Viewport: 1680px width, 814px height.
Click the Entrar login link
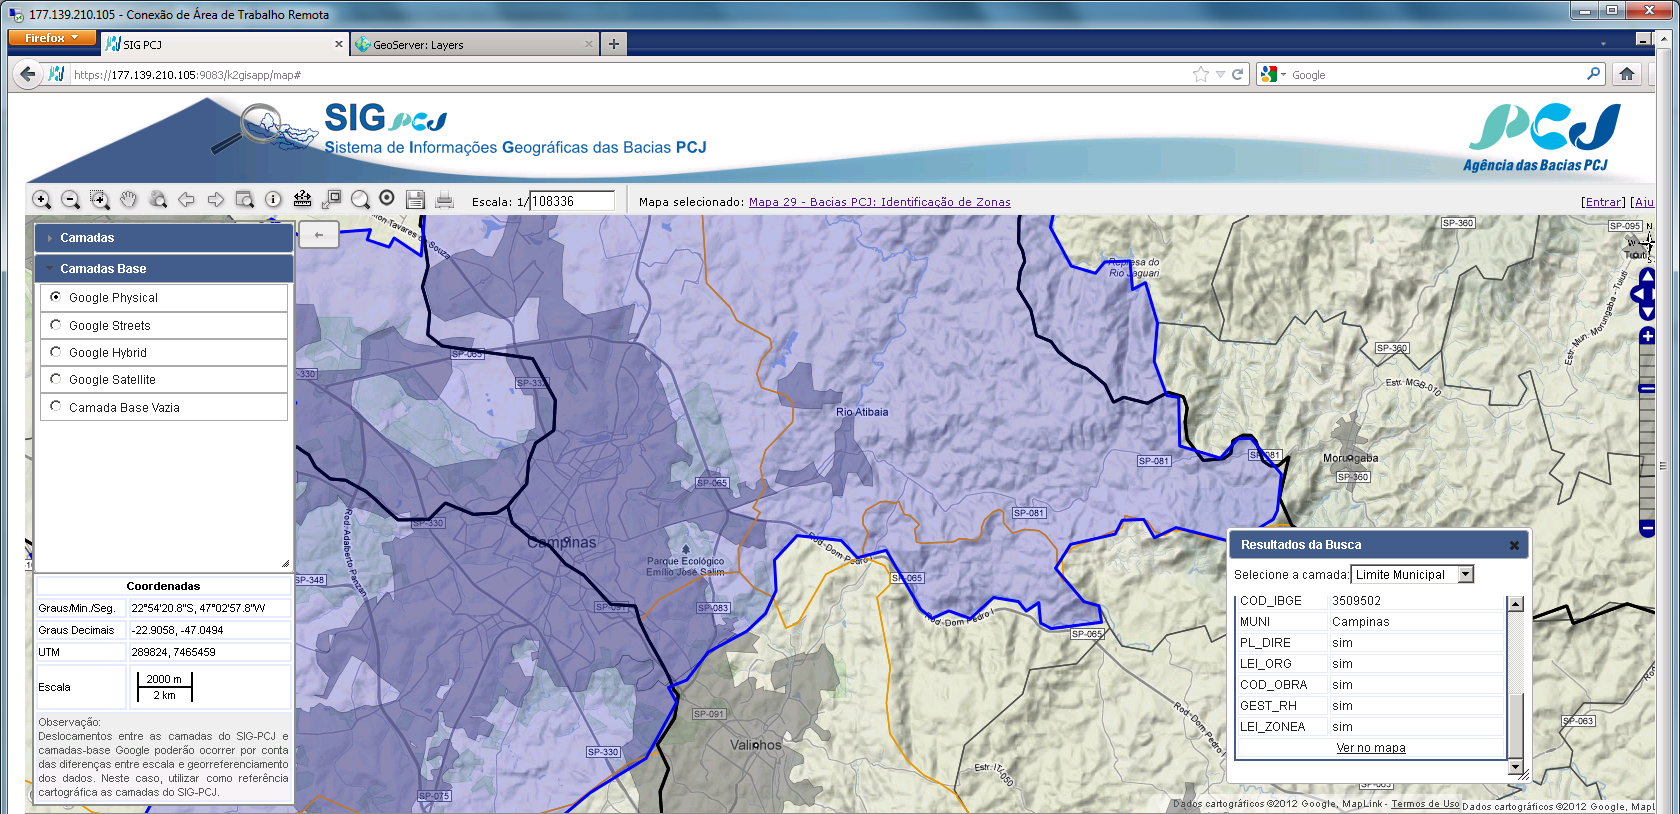(1604, 202)
